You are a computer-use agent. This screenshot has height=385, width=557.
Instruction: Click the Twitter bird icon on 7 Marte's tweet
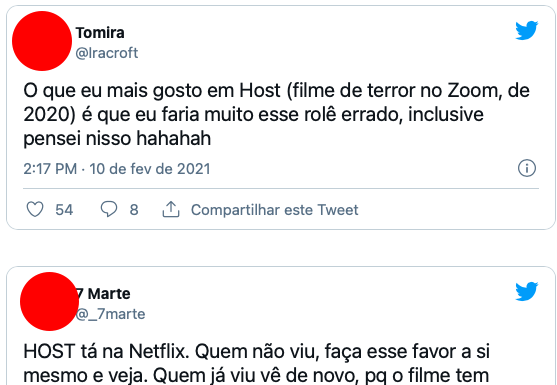point(526,291)
